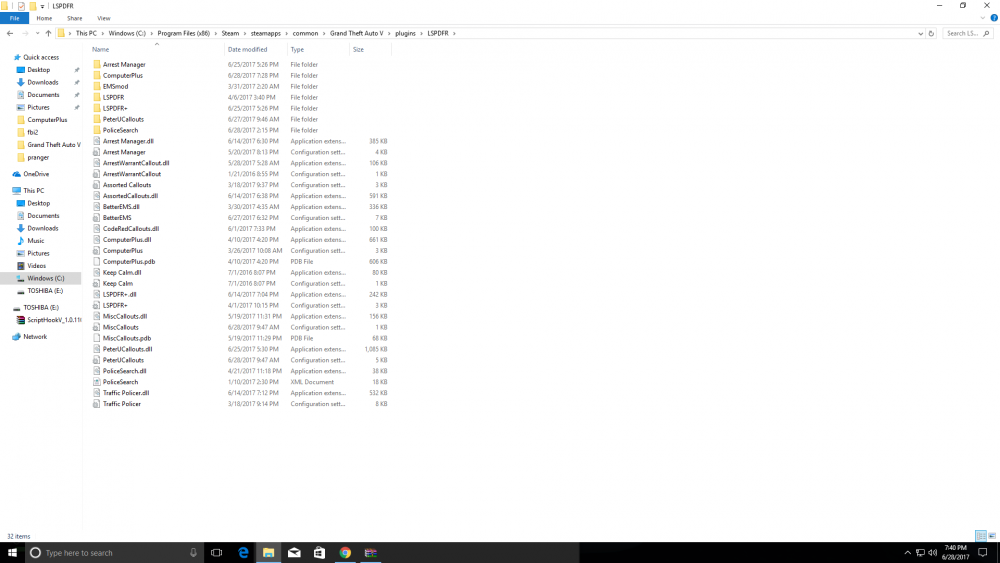Select the file ArrestWarrantCallout.dll
The image size is (1000, 563).
click(x=136, y=163)
